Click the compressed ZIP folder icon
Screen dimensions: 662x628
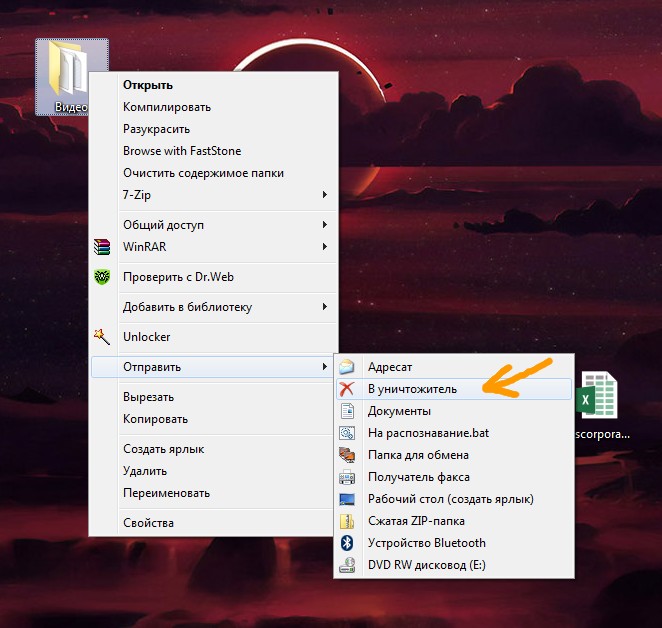[x=347, y=521]
